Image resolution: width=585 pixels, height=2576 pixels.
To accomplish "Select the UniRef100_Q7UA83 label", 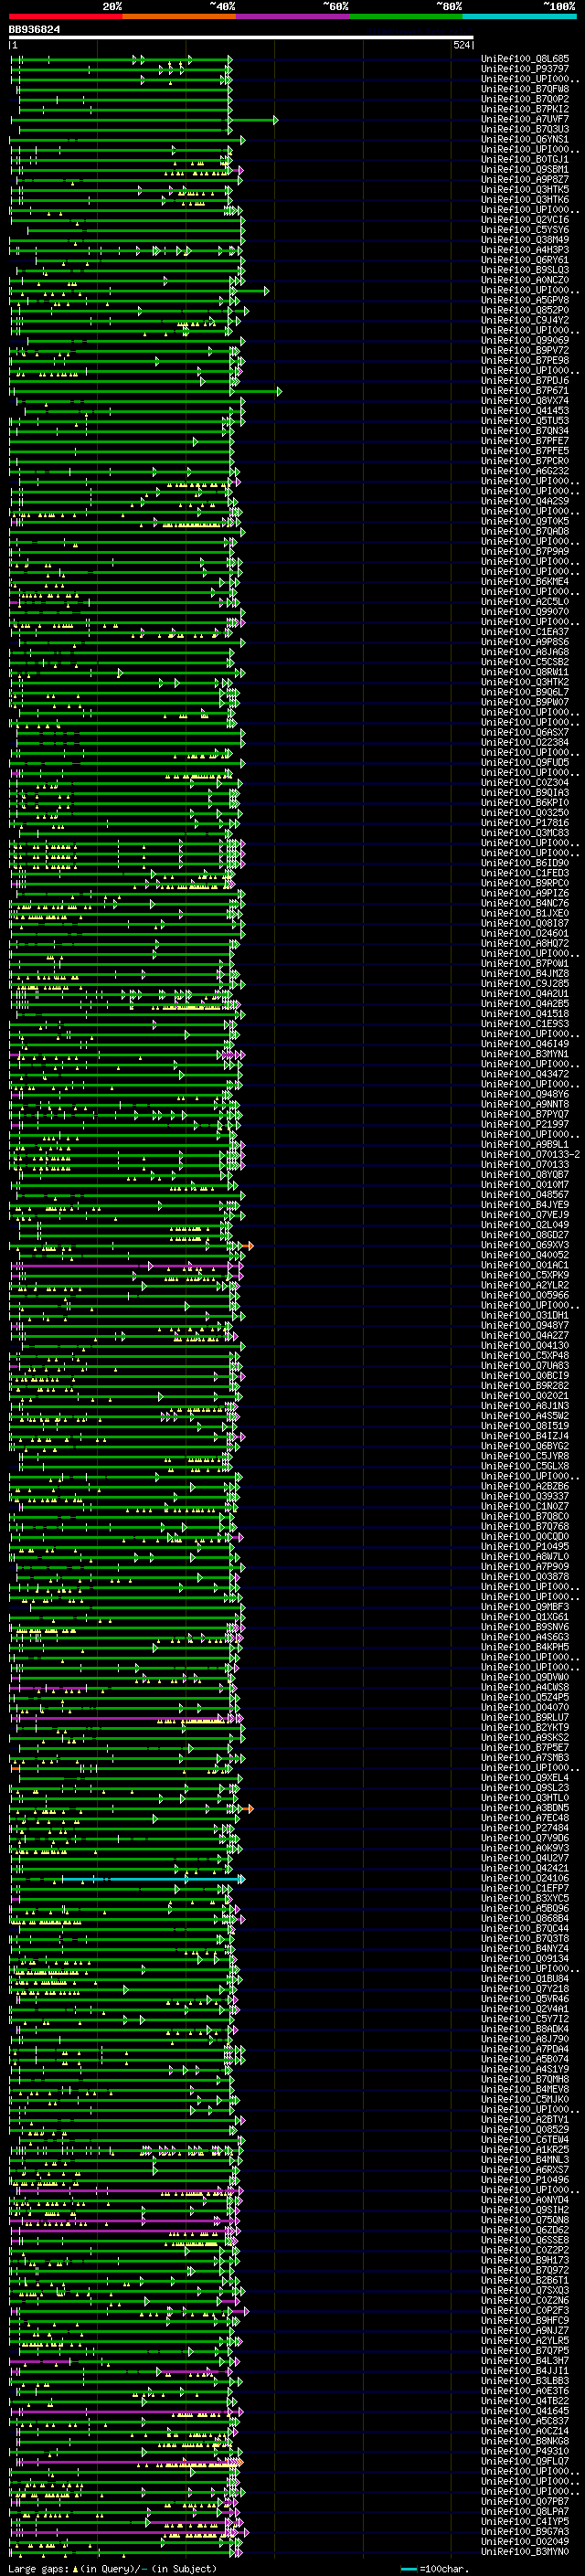I will click(x=525, y=1365).
